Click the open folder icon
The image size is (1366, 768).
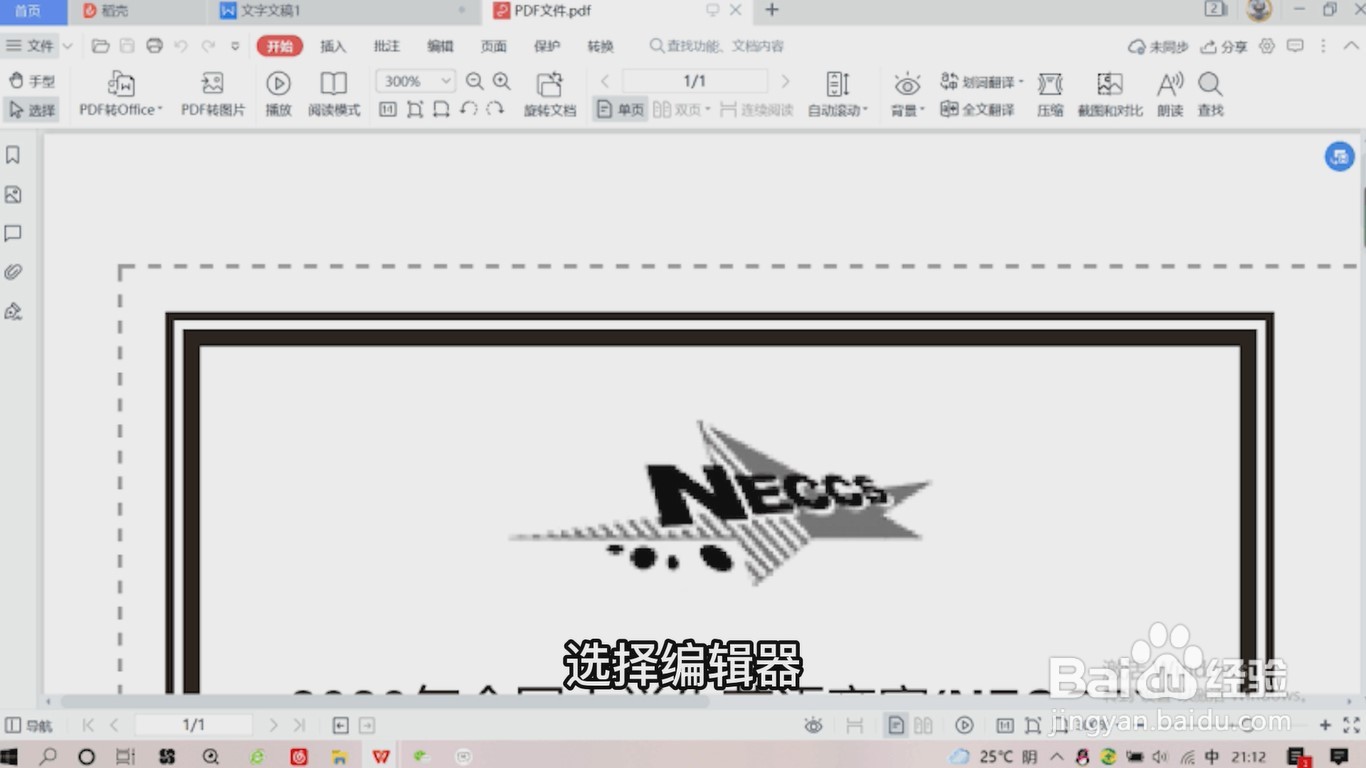(100, 46)
